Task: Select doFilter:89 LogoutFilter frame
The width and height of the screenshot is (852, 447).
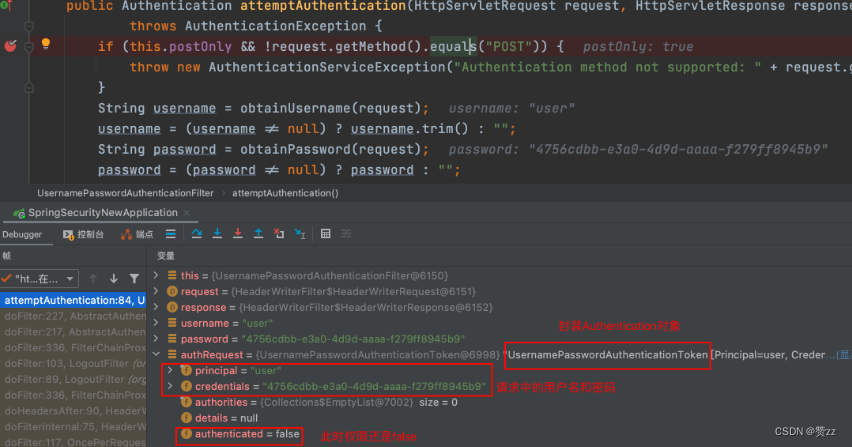Action: (73, 379)
